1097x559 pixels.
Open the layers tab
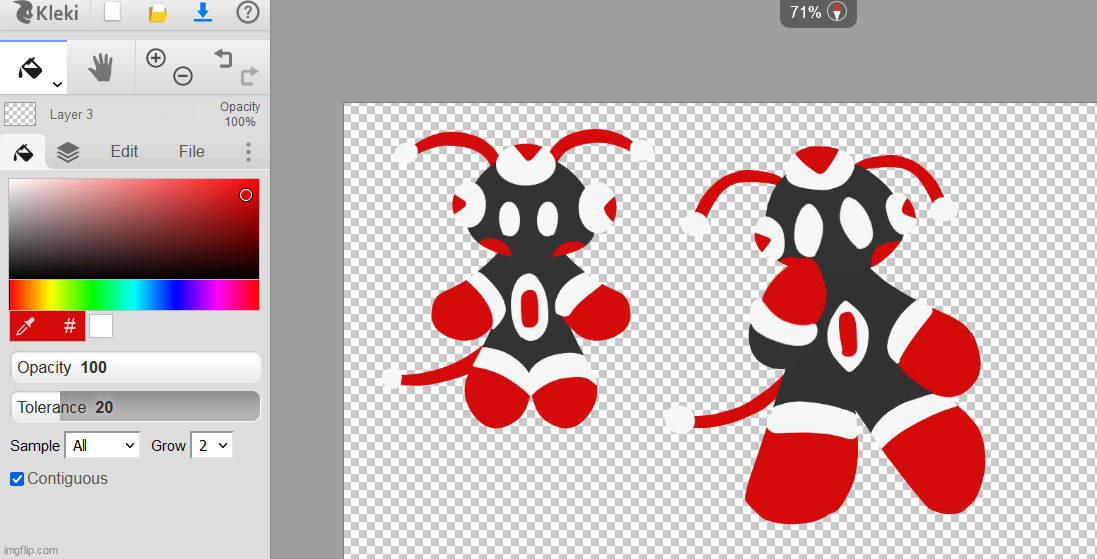[67, 152]
